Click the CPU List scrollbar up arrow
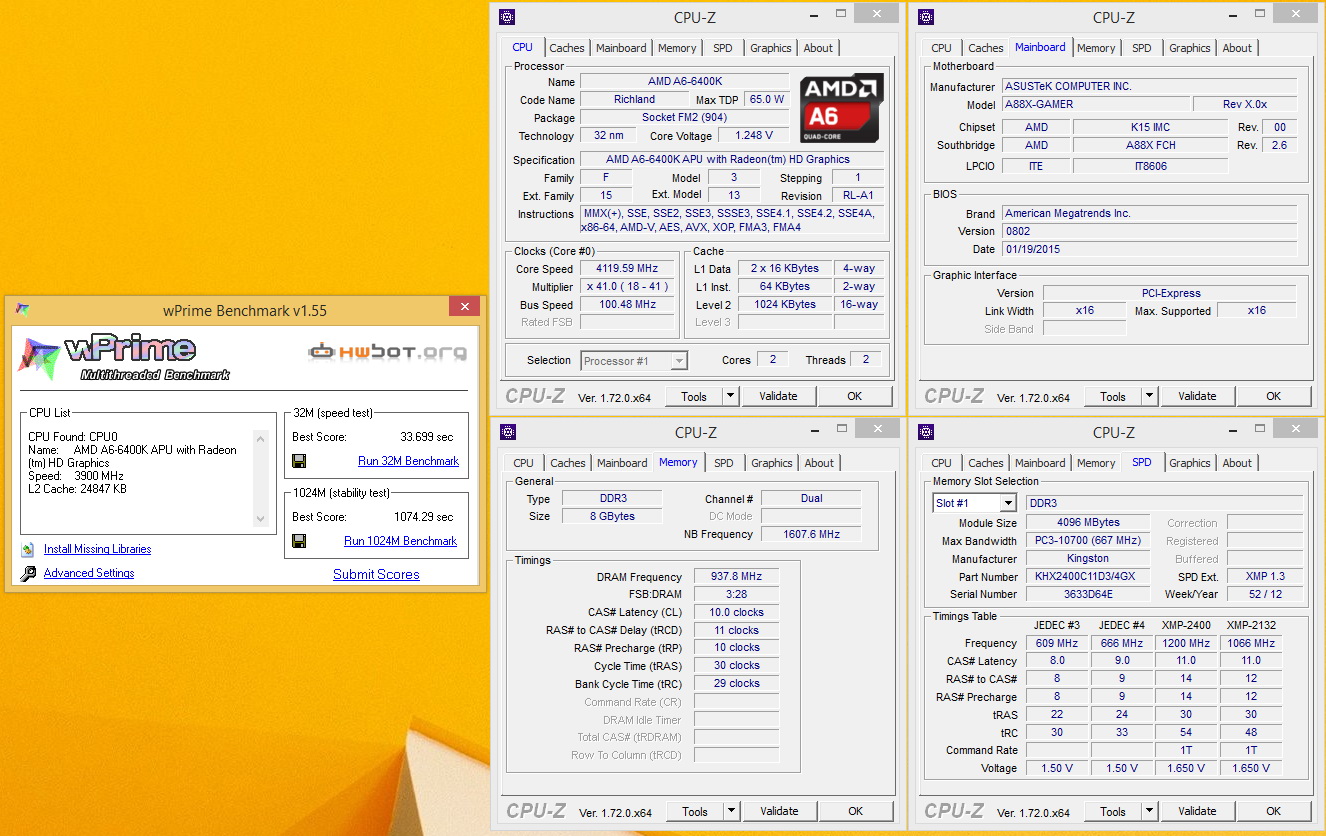This screenshot has width=1326, height=836. pyautogui.click(x=261, y=437)
